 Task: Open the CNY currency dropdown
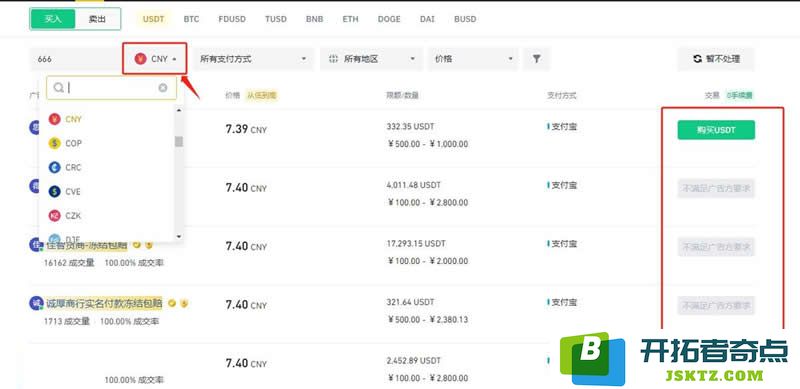(x=155, y=59)
